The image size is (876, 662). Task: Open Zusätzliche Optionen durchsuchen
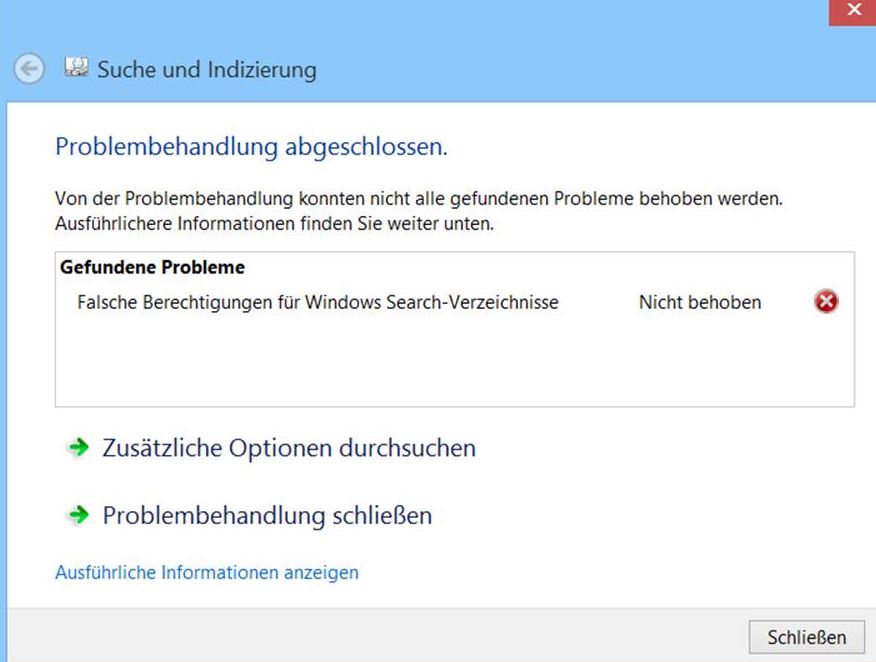click(x=289, y=448)
